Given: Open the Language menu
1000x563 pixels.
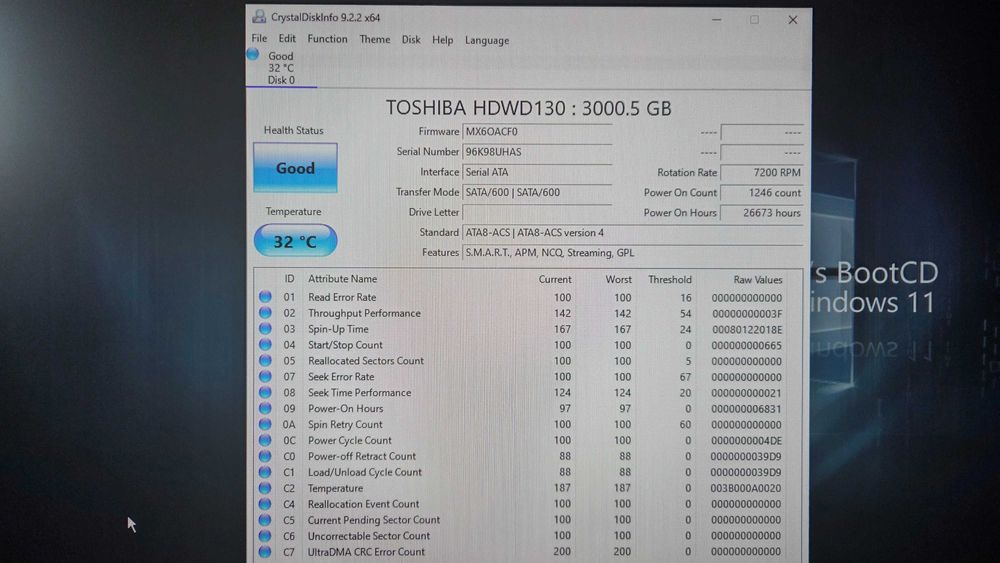Looking at the screenshot, I should (487, 40).
